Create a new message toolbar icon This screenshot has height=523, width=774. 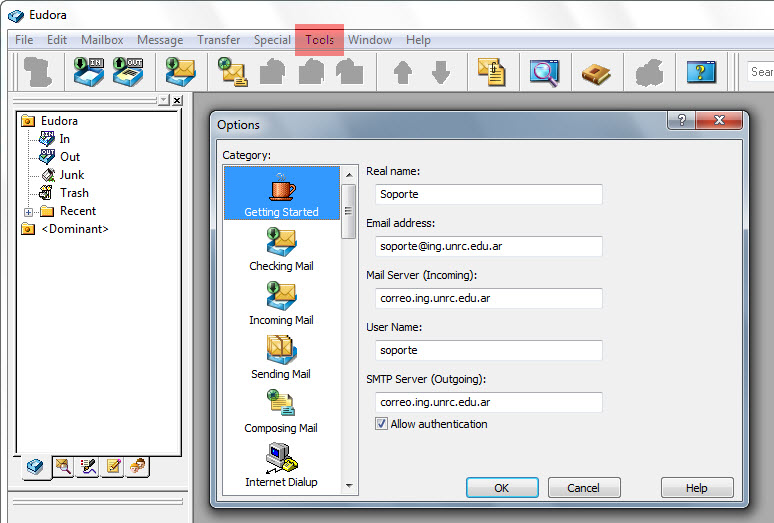pyautogui.click(x=232, y=72)
